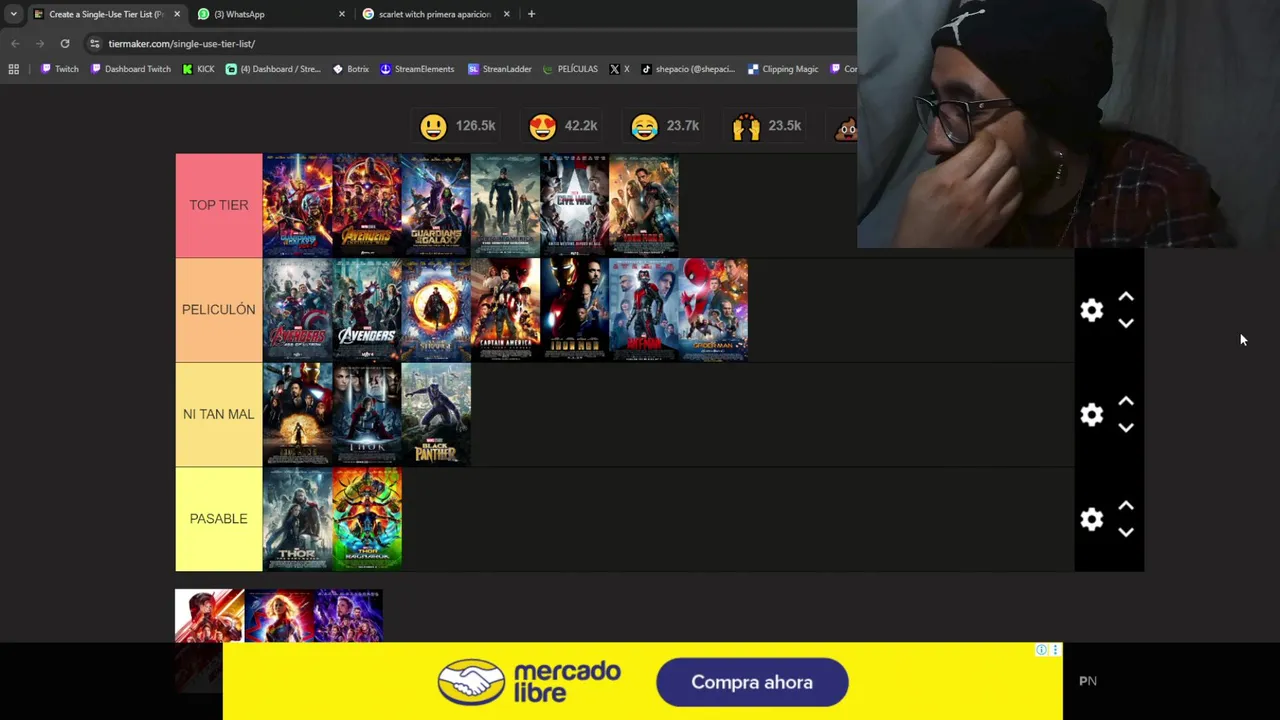Select first Guardians of the Galaxy poster
The image size is (1280, 720).
[x=436, y=205]
